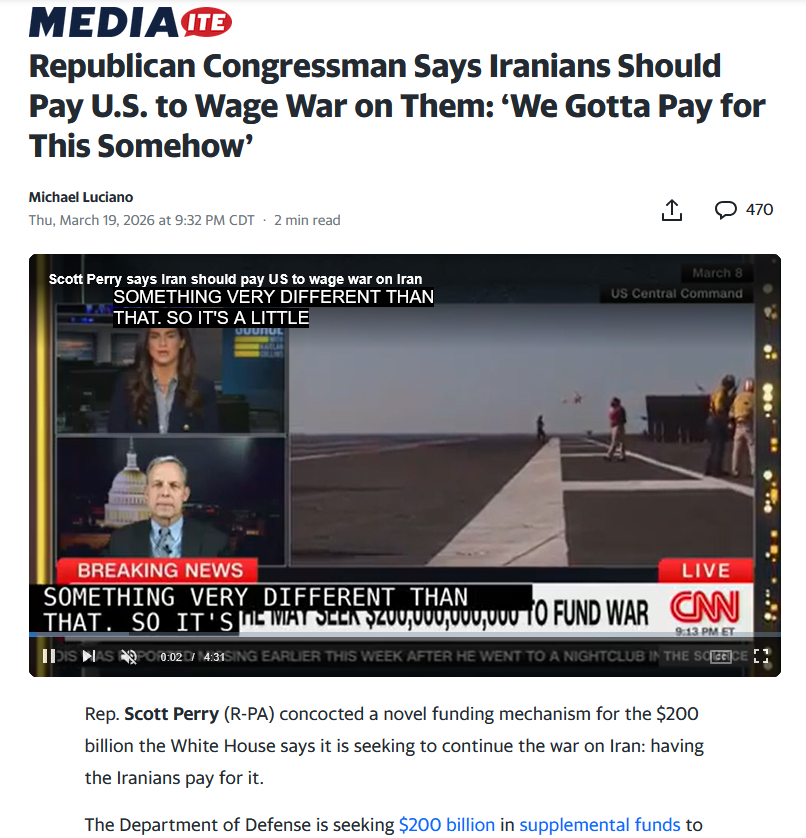Seek along the video progress bar
Screen dimensions: 806x838
[405, 634]
